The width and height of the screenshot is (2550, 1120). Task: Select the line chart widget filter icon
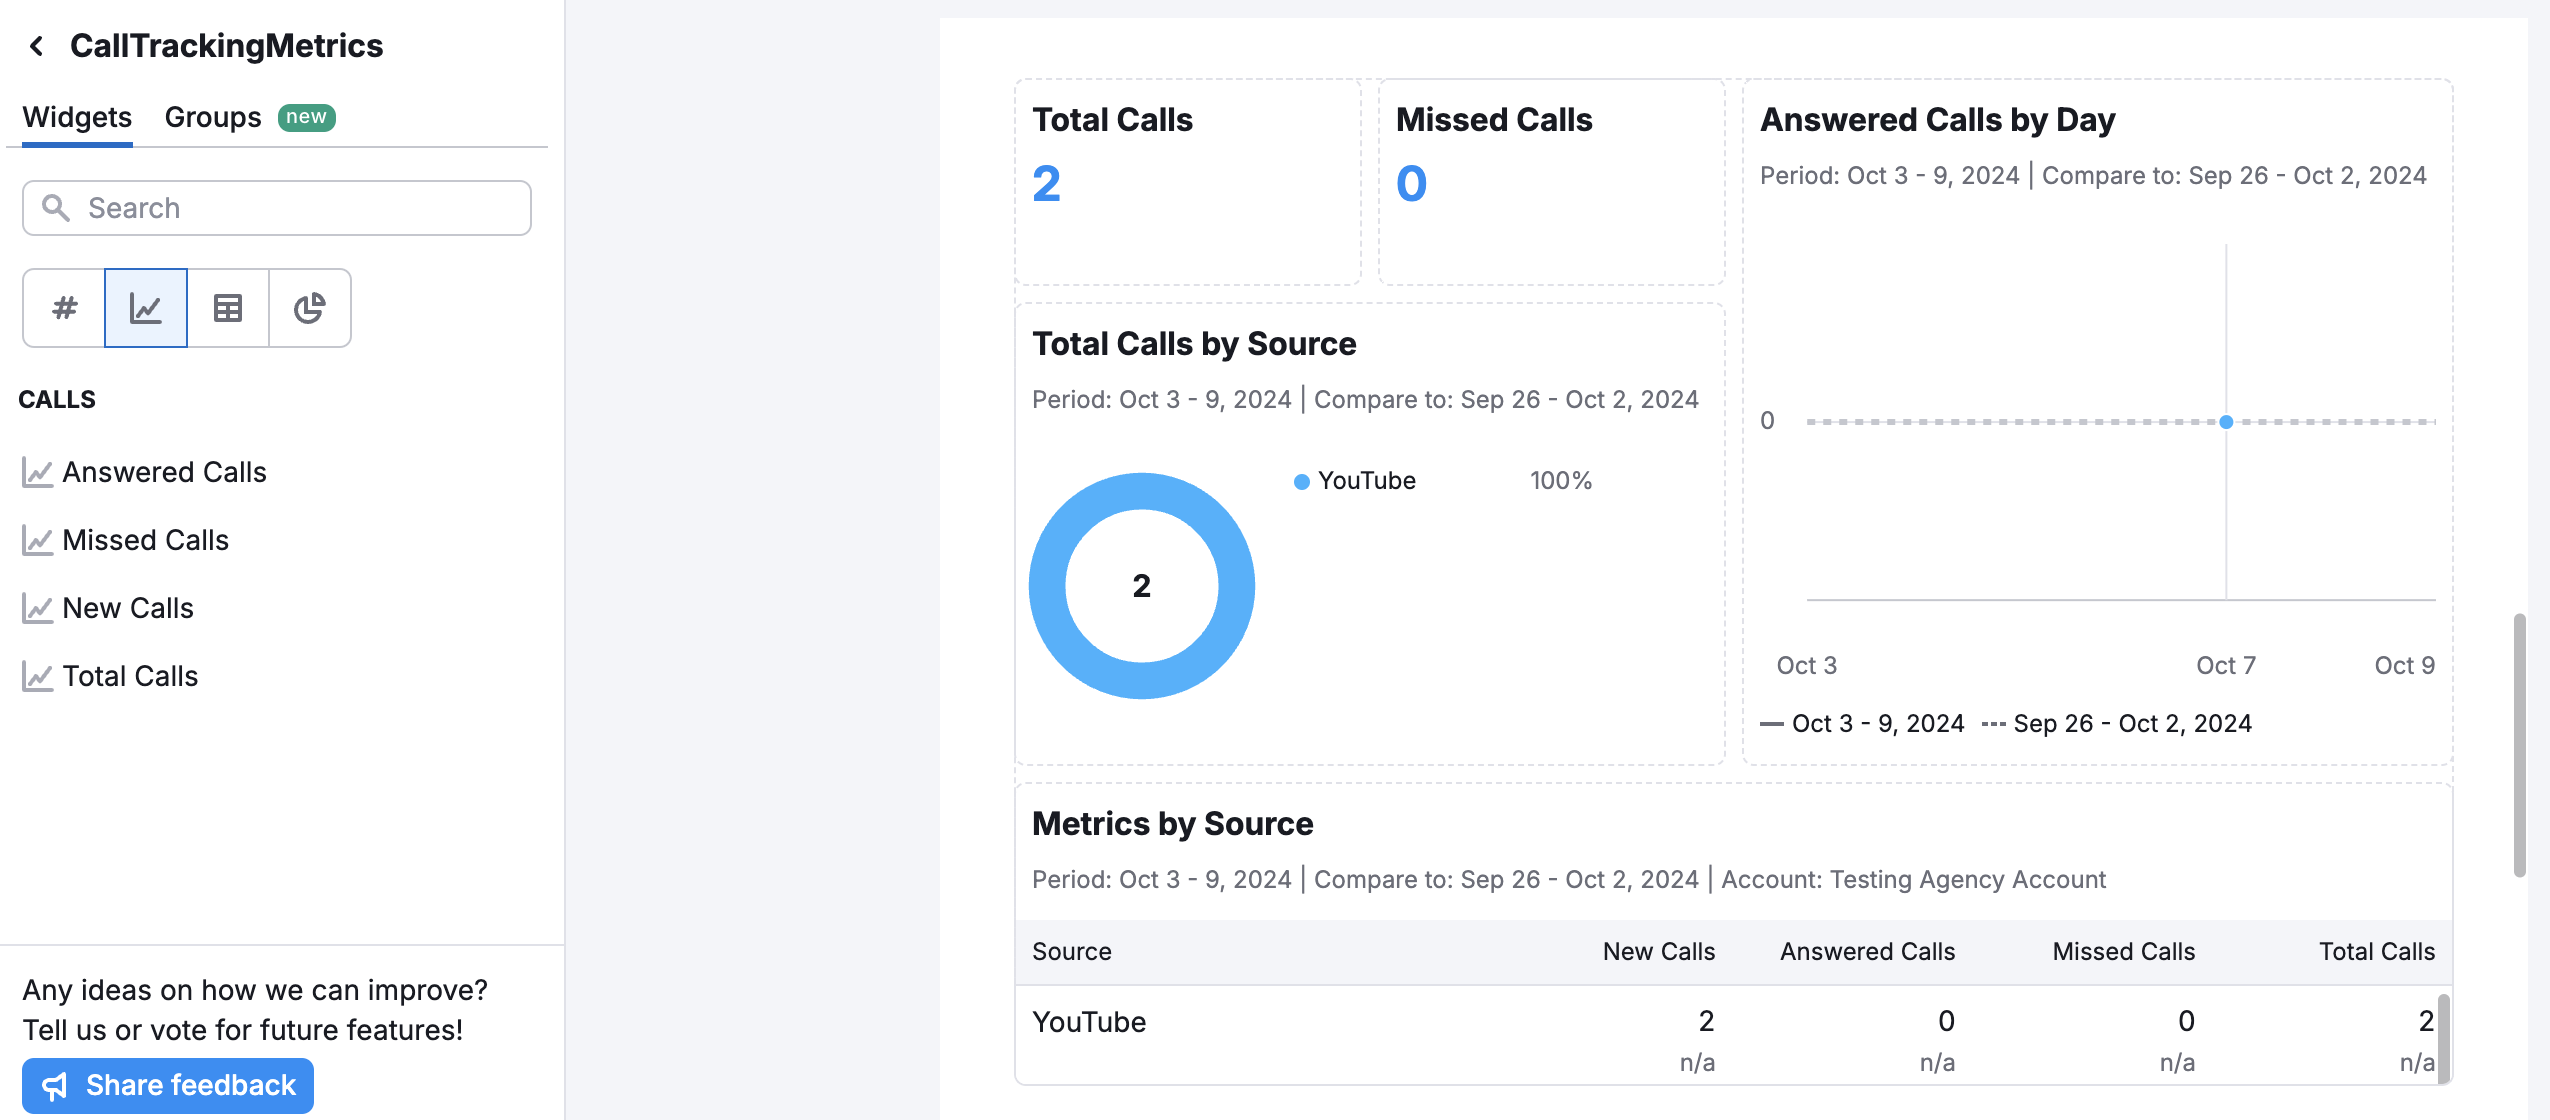145,308
